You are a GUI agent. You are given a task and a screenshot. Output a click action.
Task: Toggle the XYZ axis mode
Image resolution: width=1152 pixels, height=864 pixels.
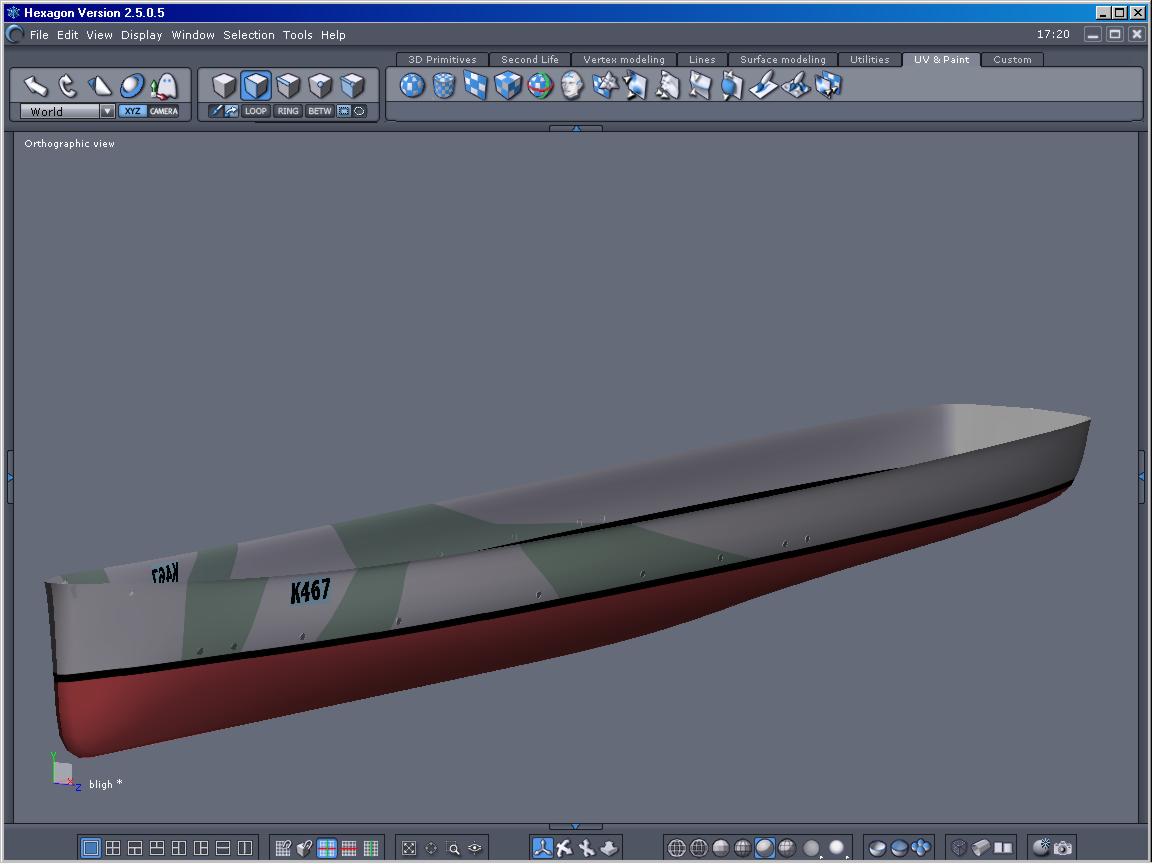click(x=133, y=111)
